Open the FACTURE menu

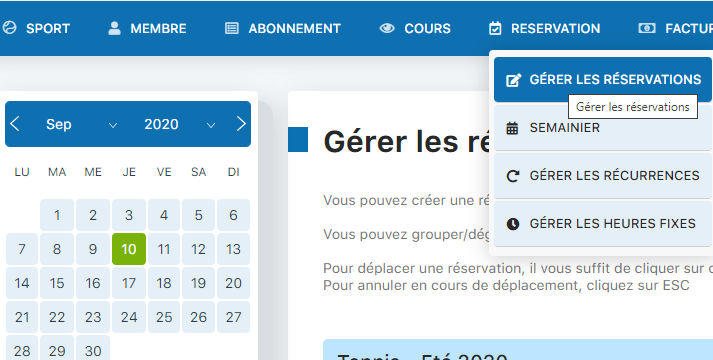[676, 28]
